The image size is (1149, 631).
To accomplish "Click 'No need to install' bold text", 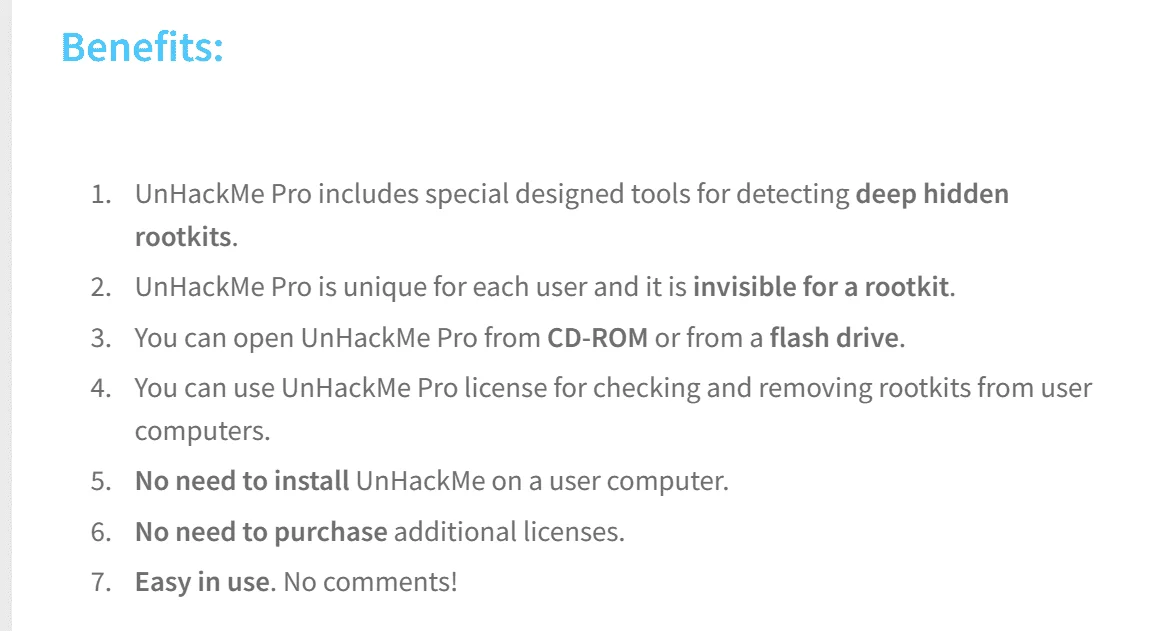I will [x=242, y=481].
